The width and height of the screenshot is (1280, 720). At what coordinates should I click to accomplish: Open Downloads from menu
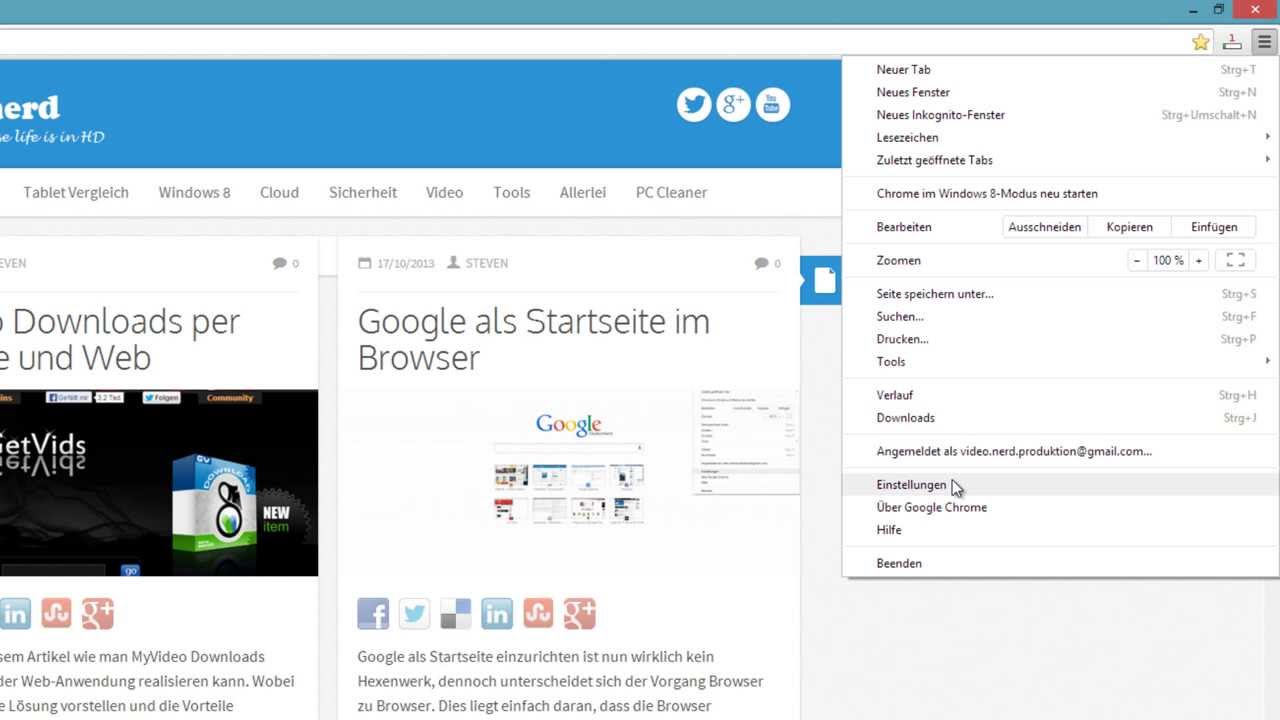1061,417
